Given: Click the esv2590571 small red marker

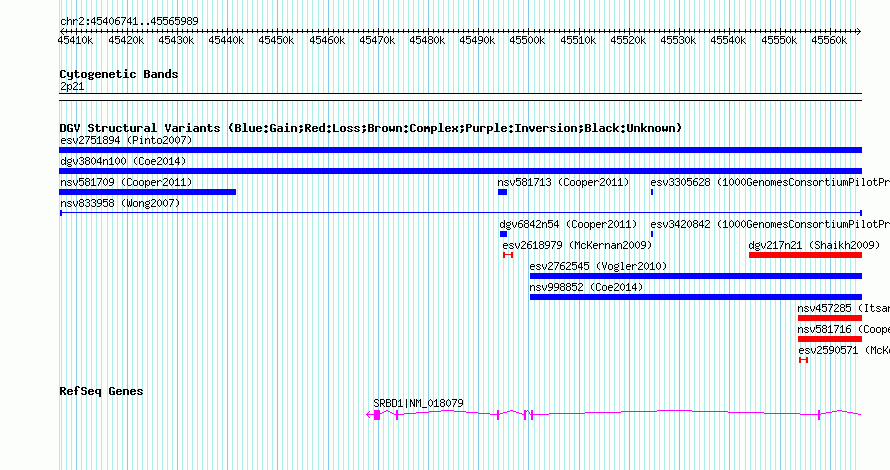Looking at the screenshot, I should 803,360.
